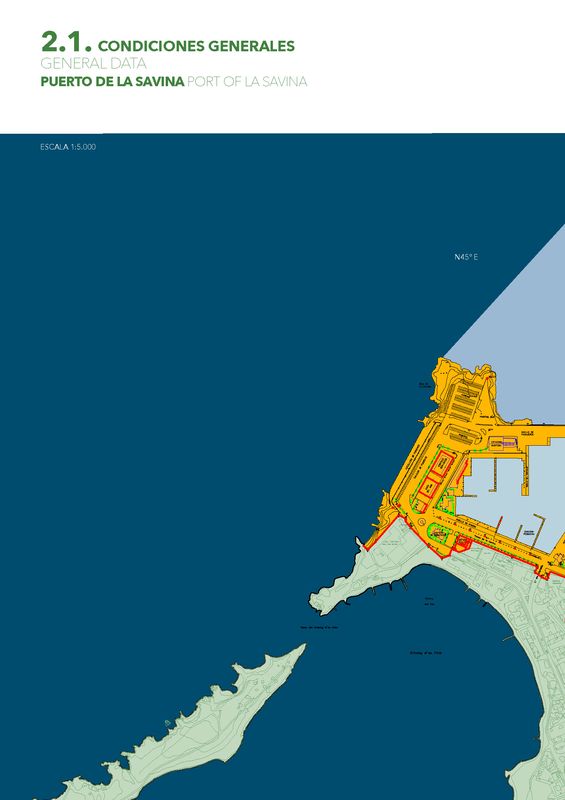This screenshot has width=565, height=800.
Task: Click the PORT OF LA SAVINA label
Action: (x=248, y=82)
